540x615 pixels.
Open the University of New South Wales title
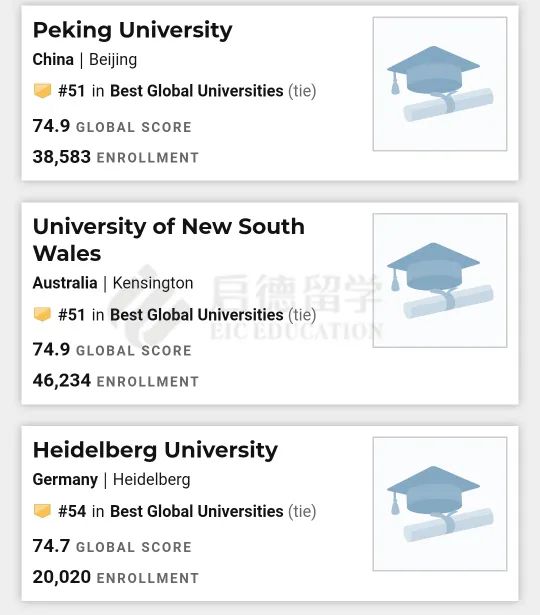169,240
